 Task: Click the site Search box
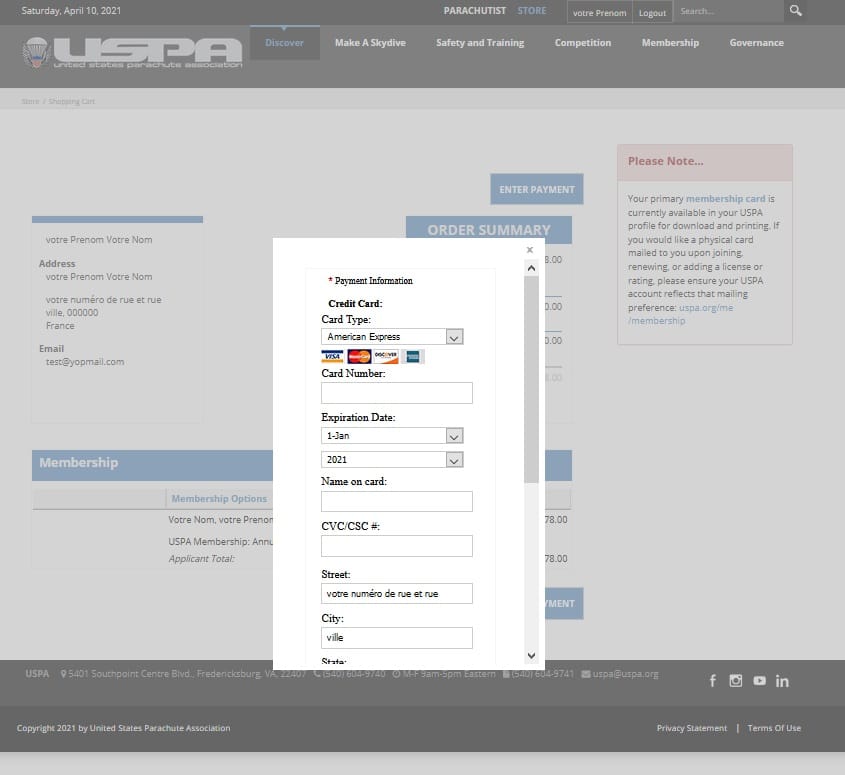pyautogui.click(x=729, y=11)
